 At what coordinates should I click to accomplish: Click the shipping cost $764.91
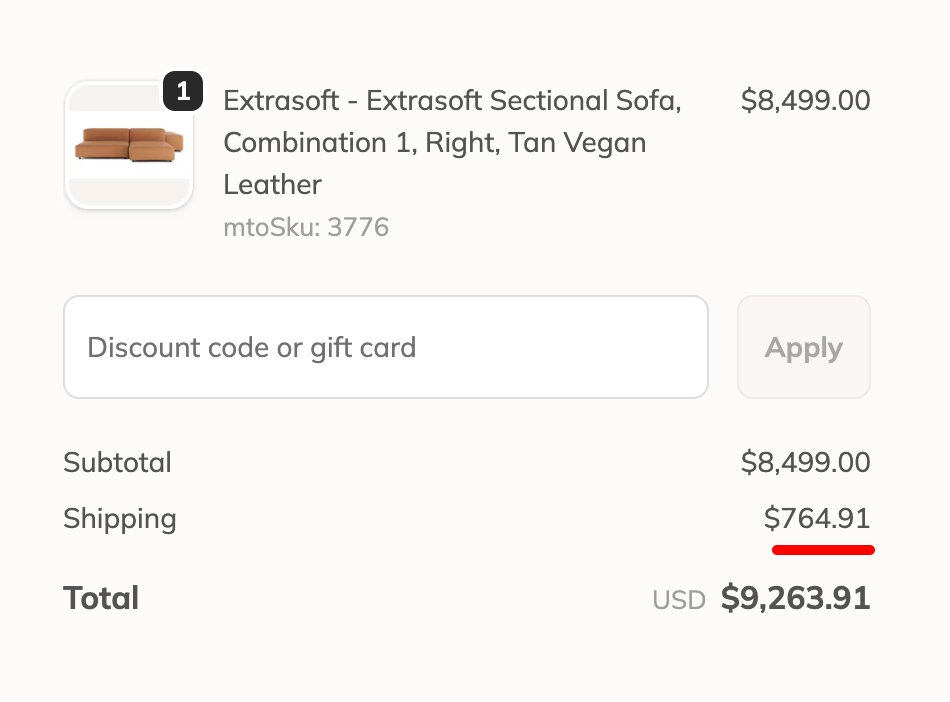pyautogui.click(x=817, y=519)
